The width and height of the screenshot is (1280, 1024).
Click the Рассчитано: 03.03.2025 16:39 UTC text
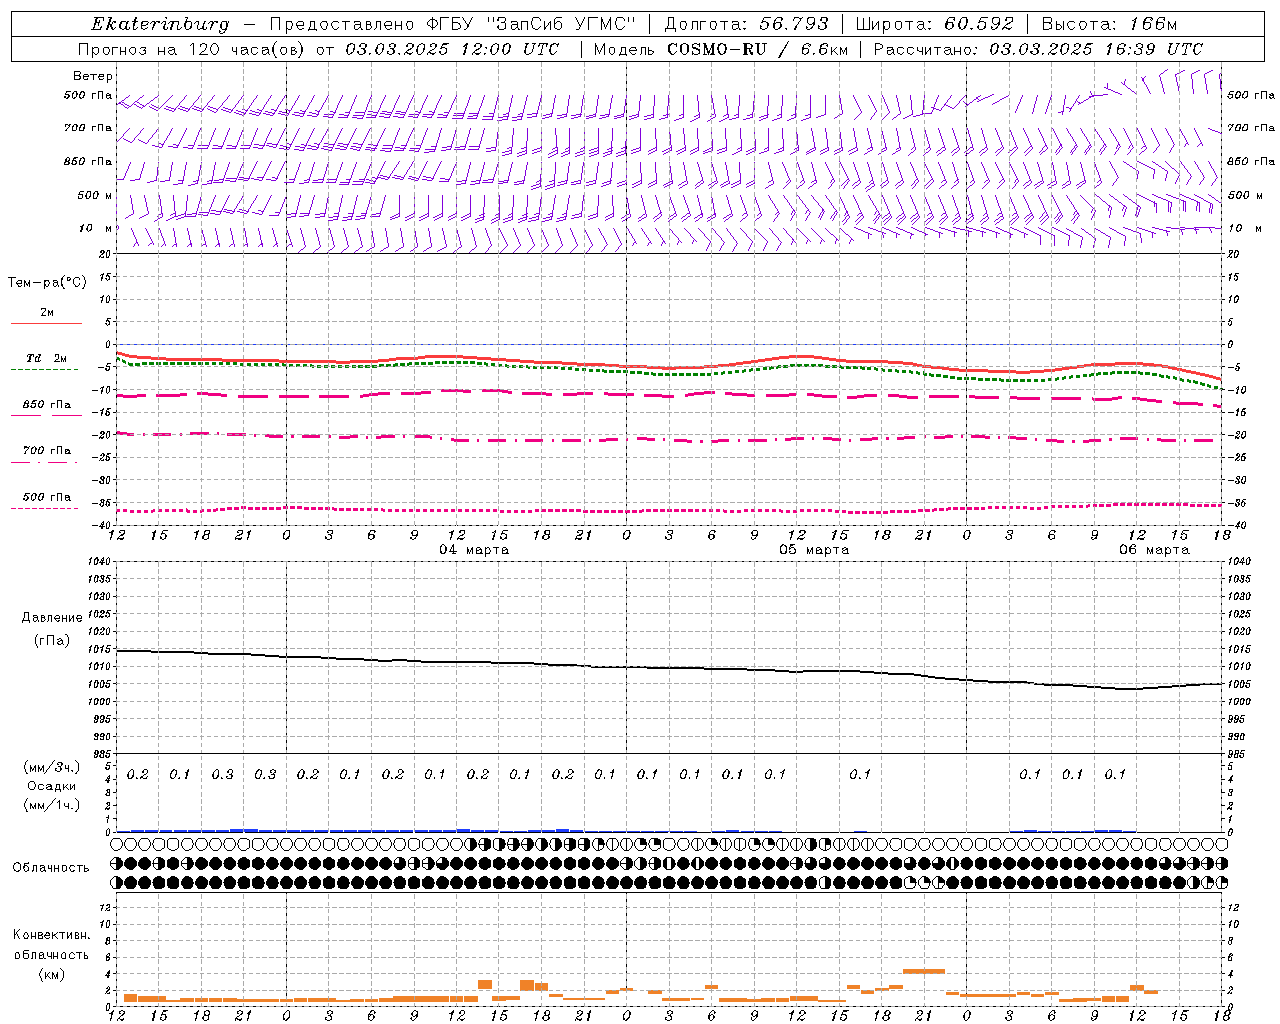pos(1038,49)
